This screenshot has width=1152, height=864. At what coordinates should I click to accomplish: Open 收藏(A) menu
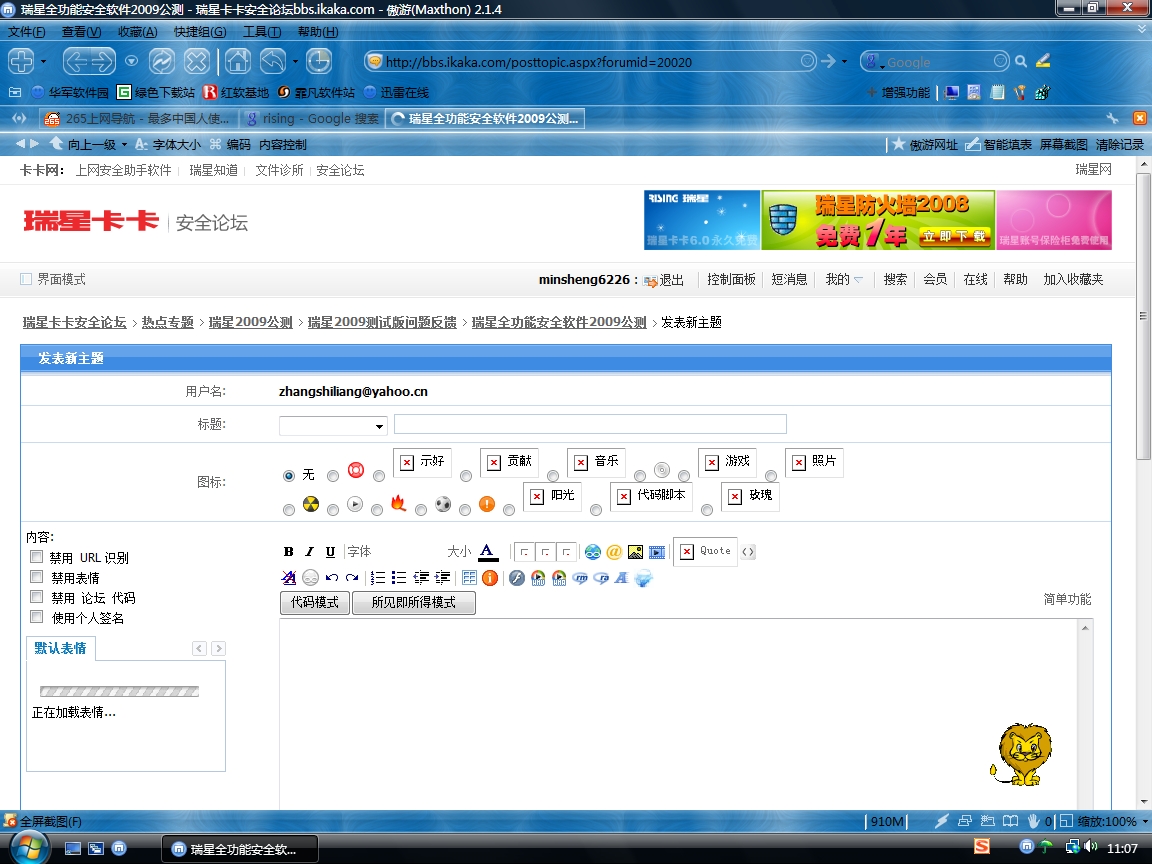[x=137, y=32]
